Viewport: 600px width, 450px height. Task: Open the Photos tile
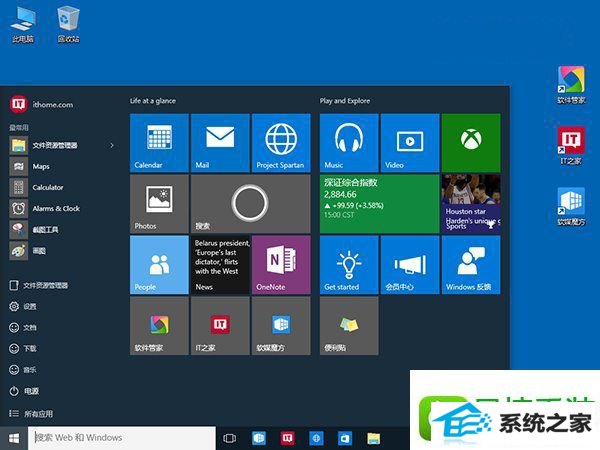coord(159,204)
